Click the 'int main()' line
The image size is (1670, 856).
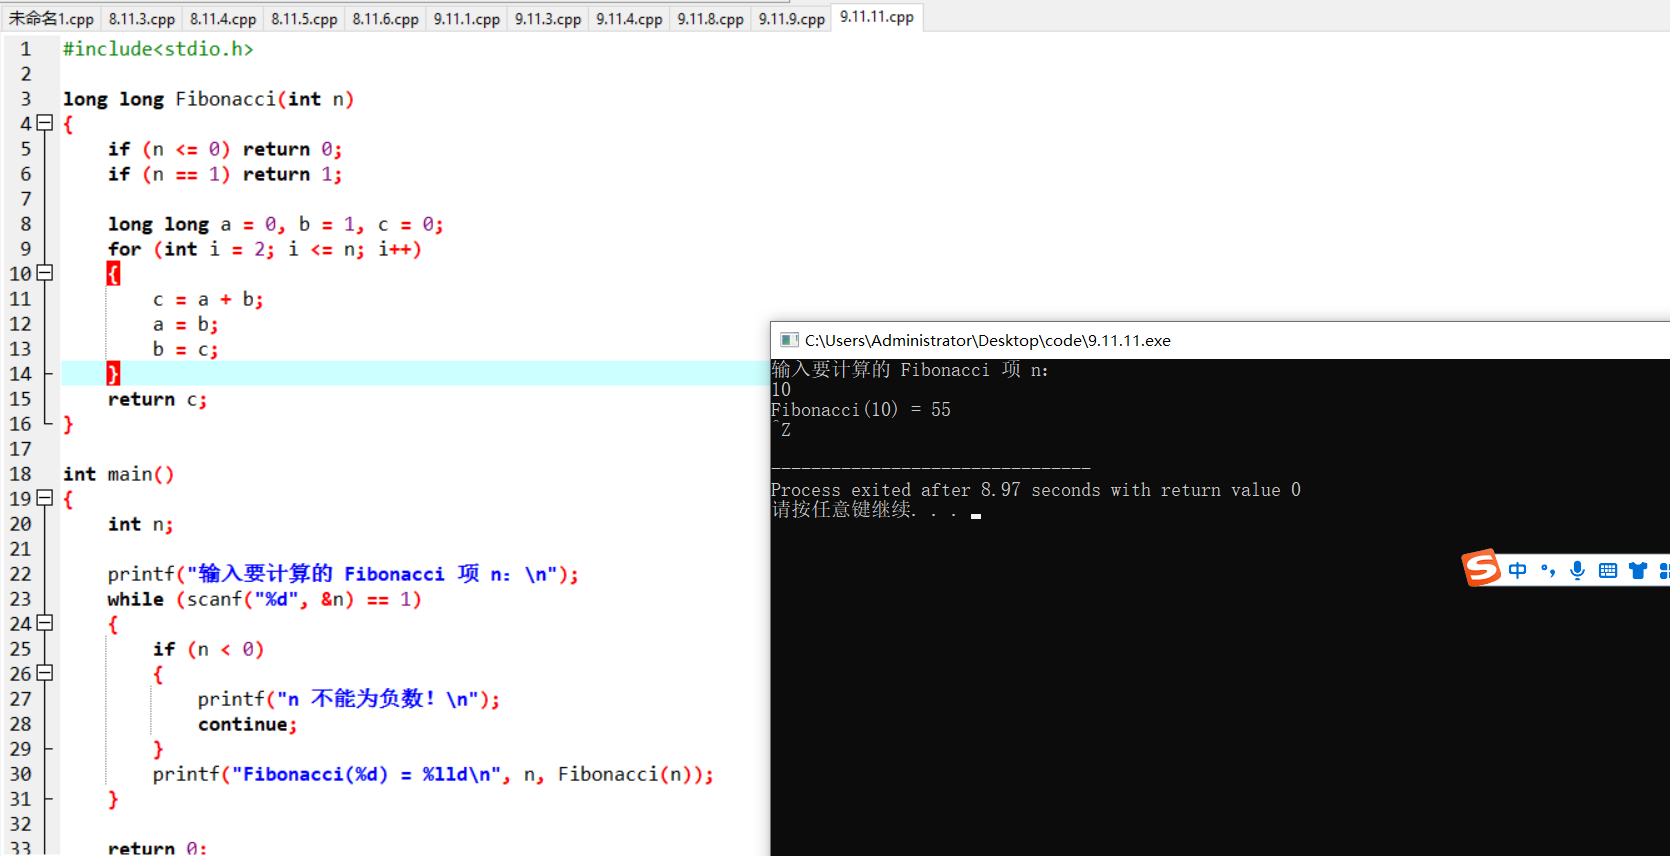tap(119, 473)
